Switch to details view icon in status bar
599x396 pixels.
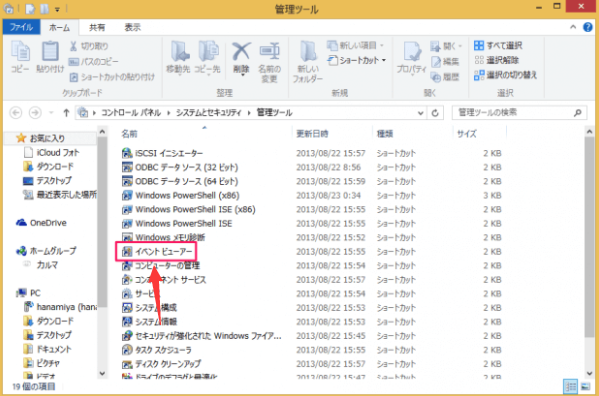pyautogui.click(x=570, y=386)
